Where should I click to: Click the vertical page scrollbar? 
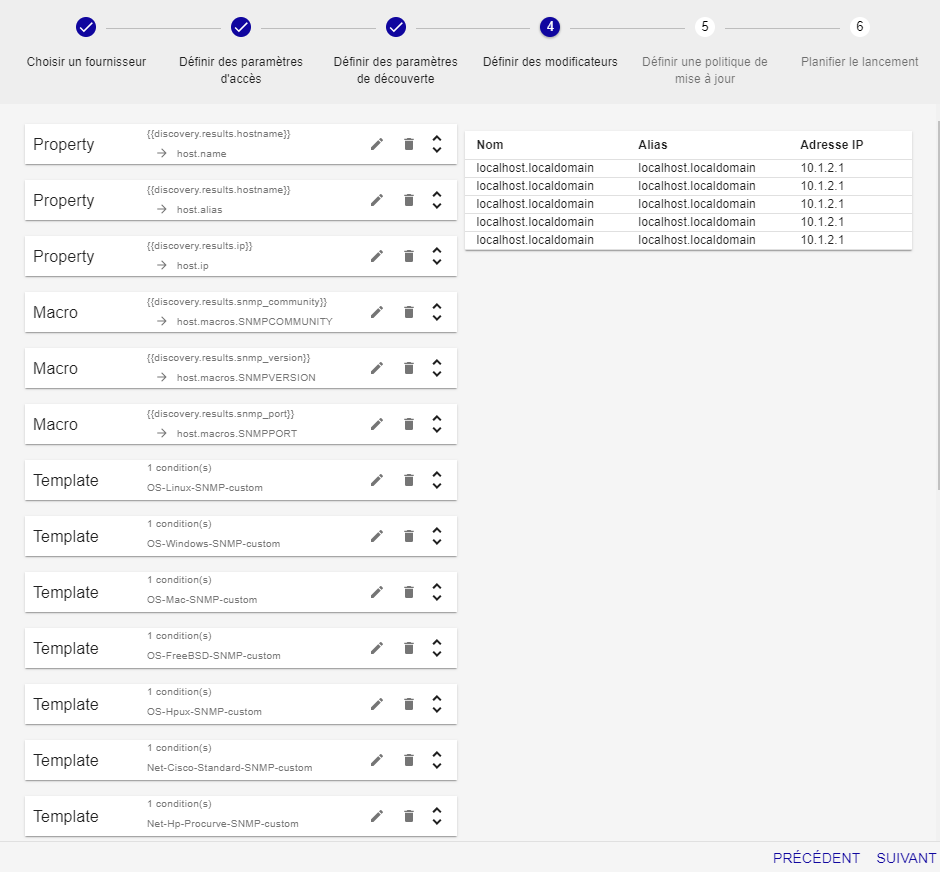click(938, 306)
